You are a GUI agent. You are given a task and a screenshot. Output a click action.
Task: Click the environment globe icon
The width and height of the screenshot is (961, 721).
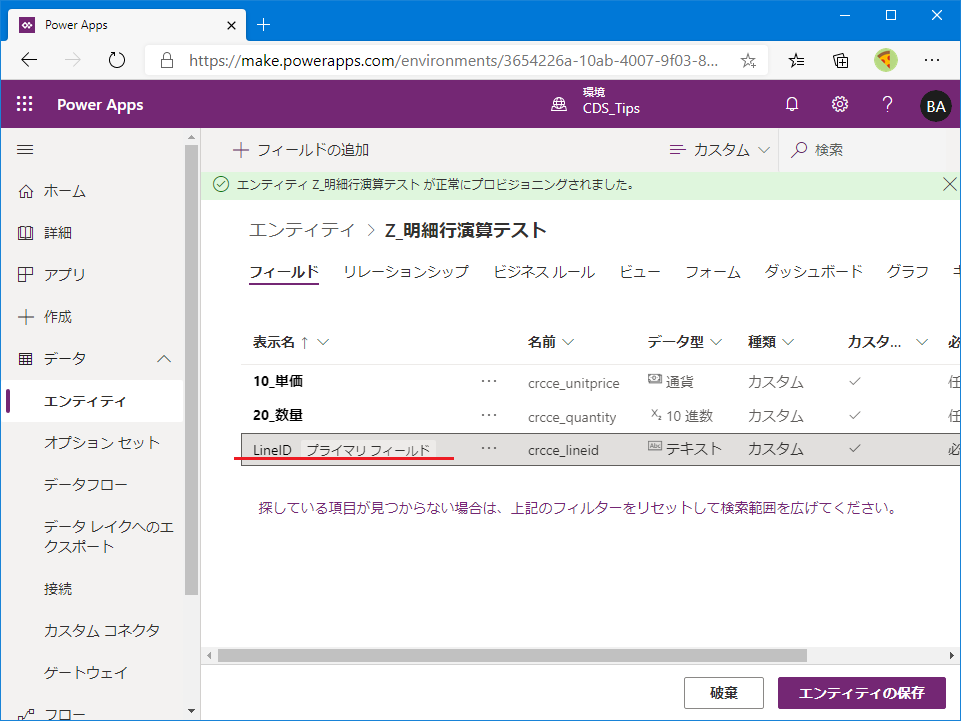[558, 104]
